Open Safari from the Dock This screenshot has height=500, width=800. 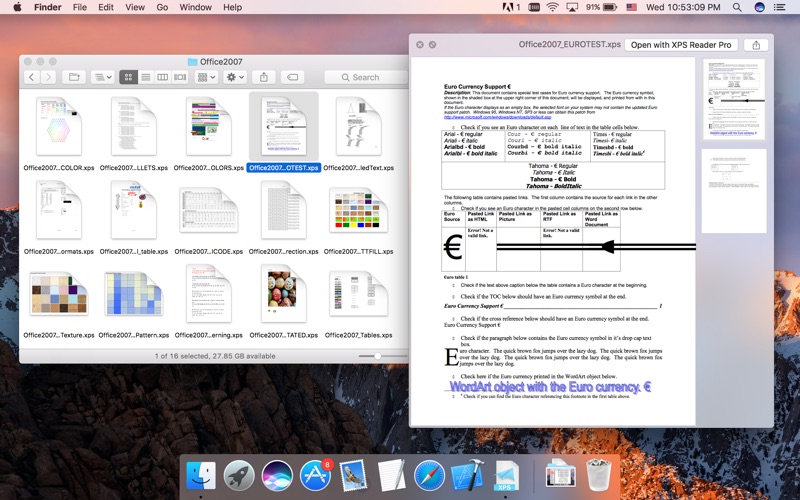point(429,475)
